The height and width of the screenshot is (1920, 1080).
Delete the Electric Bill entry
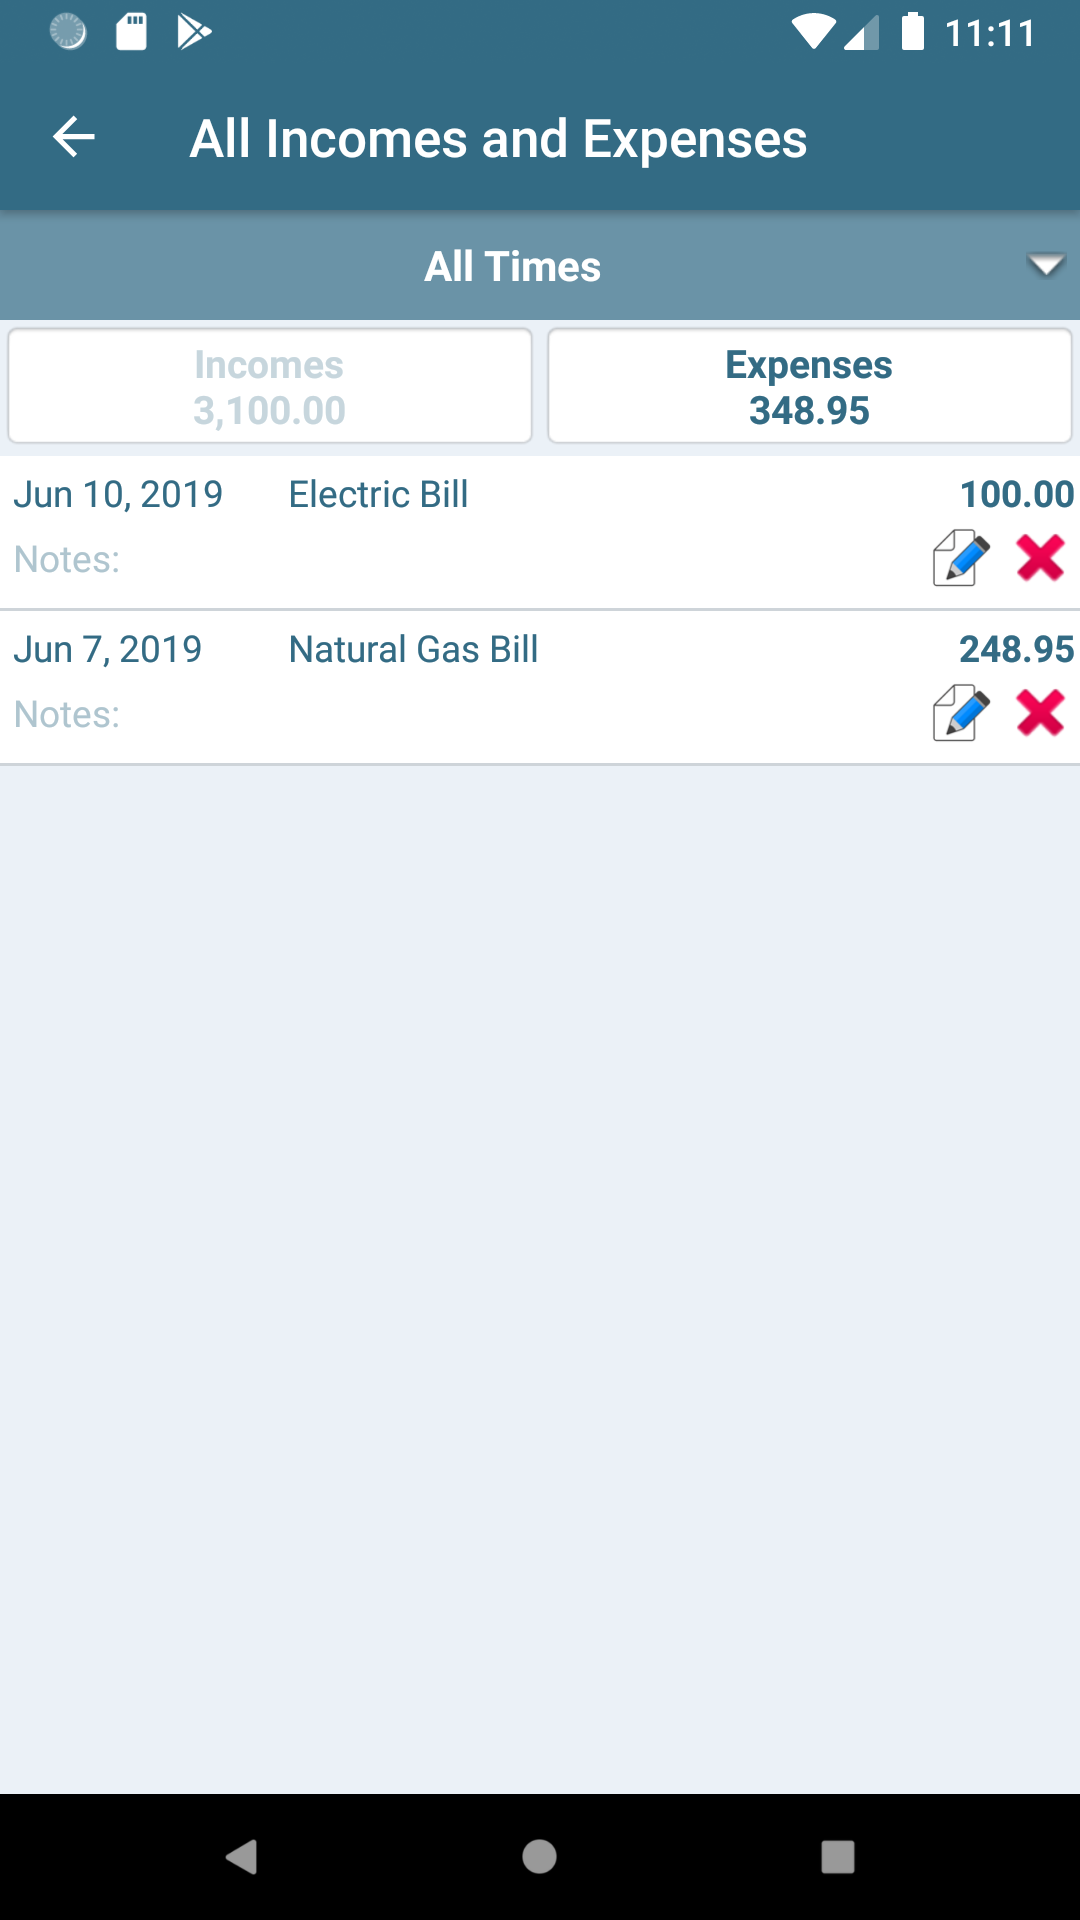point(1040,557)
